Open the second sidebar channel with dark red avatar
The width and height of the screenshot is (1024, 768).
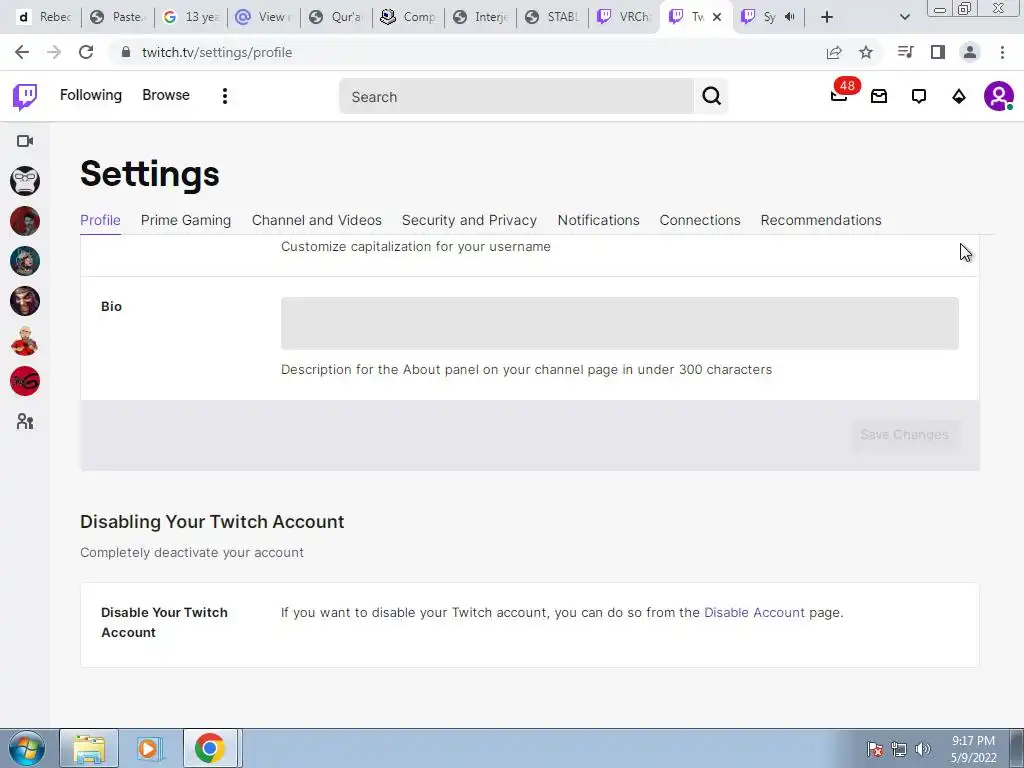[x=25, y=221]
